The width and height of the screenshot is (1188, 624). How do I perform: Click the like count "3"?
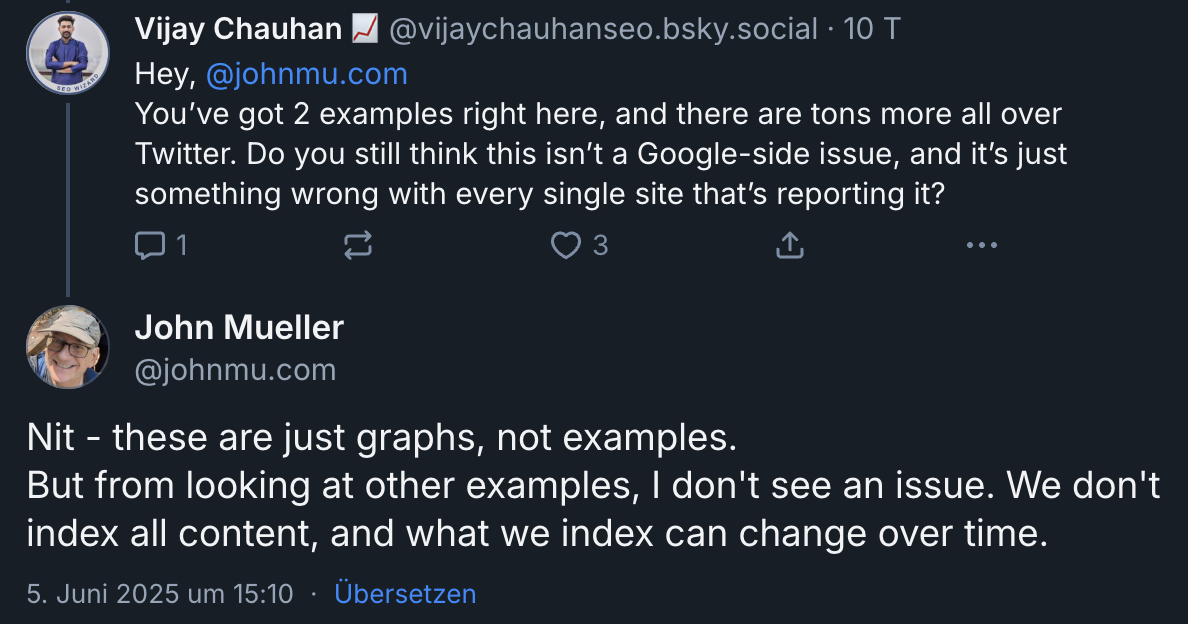[600, 245]
